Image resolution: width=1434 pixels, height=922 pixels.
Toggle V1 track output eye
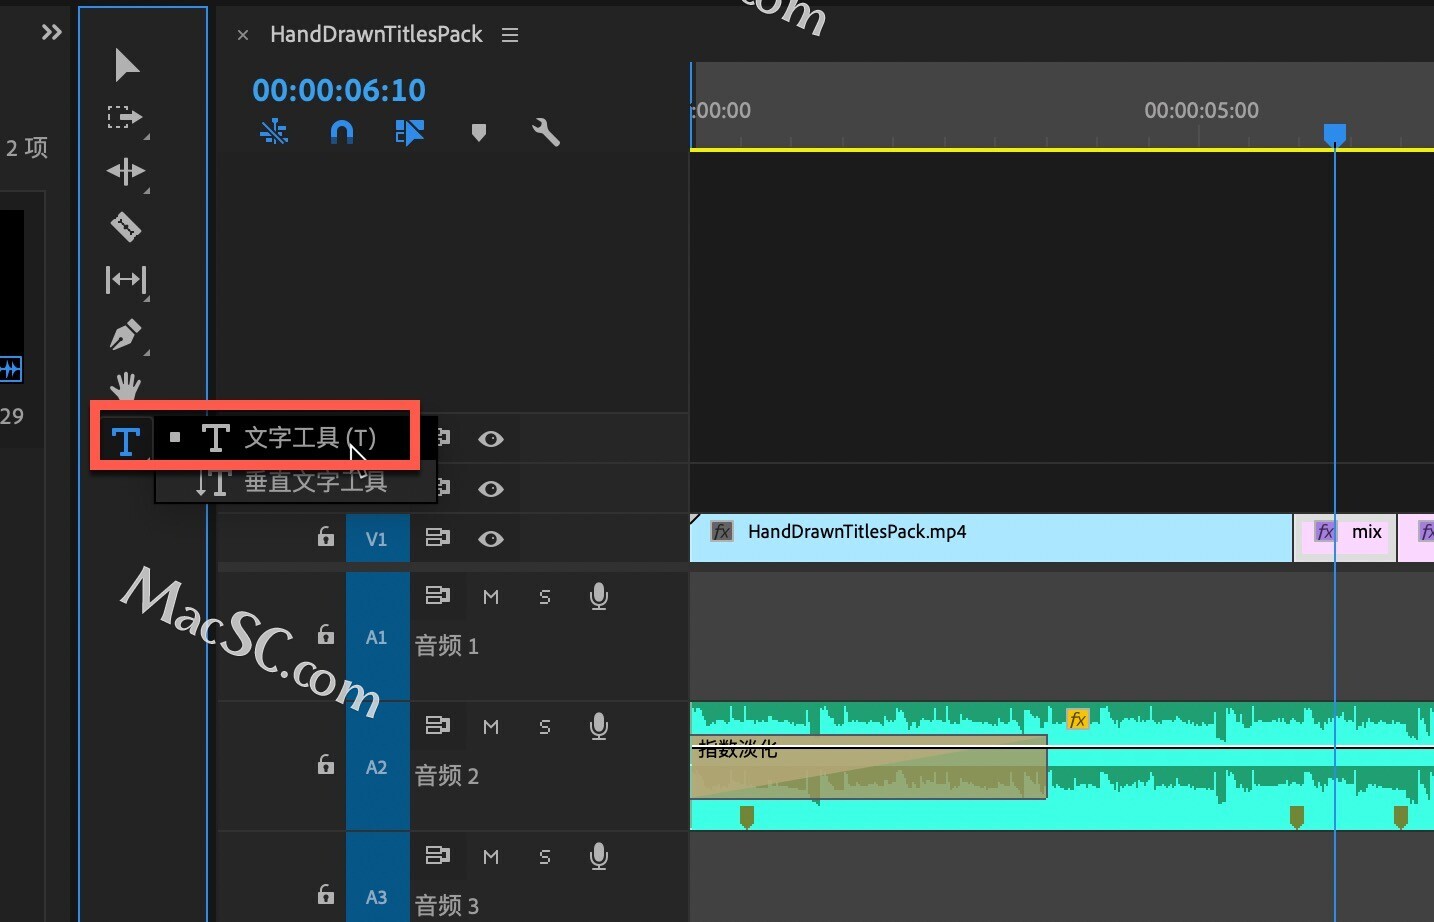(x=491, y=539)
